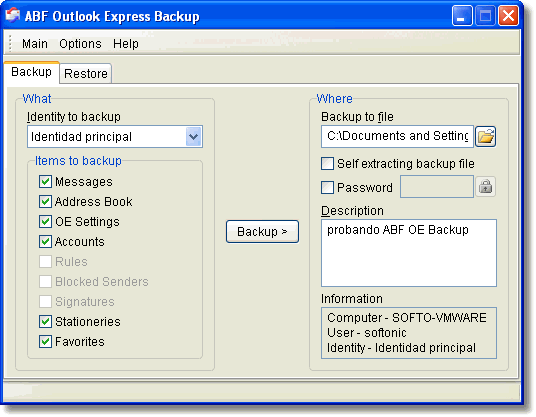Viewport: 536px width, 417px height.
Task: Click the toolbar grip handle beside Main menu
Action: click(10, 43)
